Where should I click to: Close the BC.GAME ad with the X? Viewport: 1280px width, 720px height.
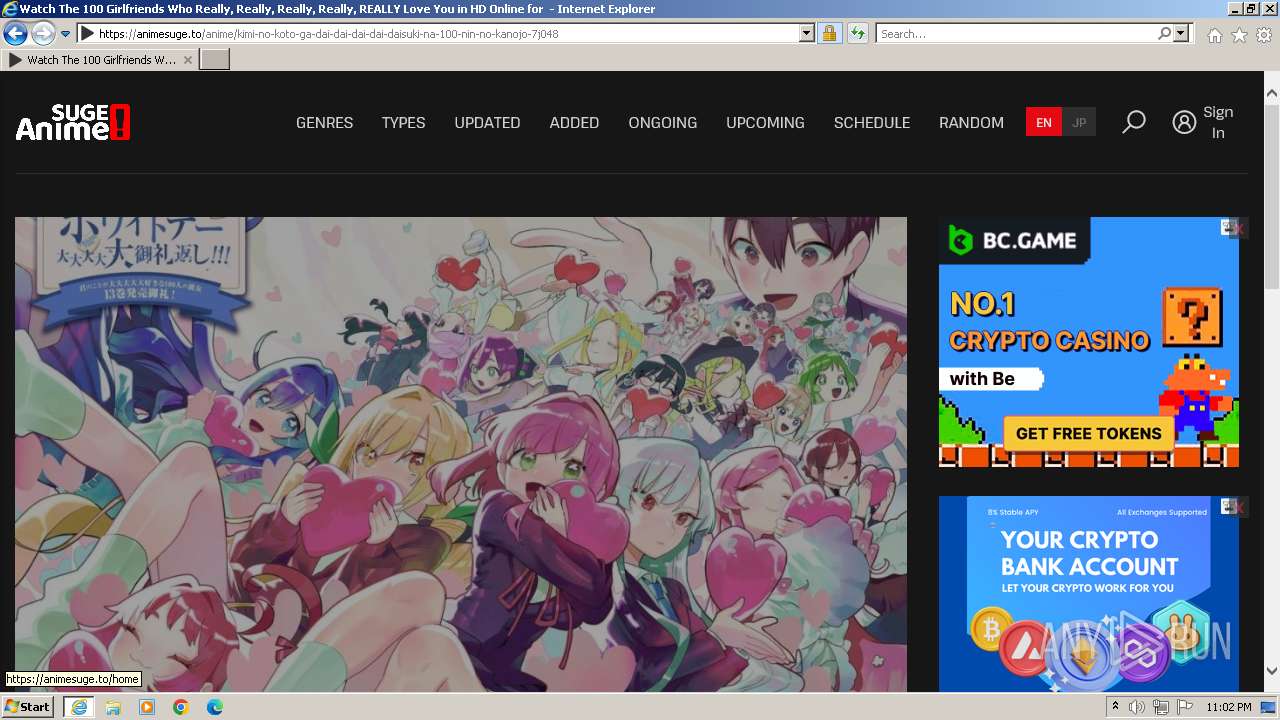pyautogui.click(x=1239, y=229)
